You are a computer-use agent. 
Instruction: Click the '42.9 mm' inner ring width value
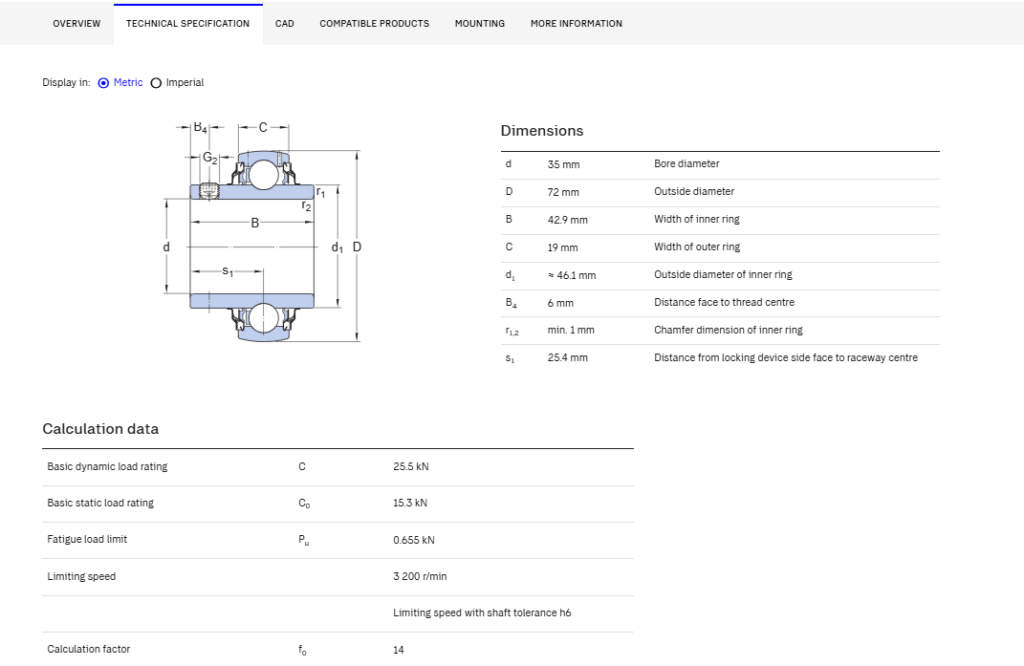(x=568, y=220)
